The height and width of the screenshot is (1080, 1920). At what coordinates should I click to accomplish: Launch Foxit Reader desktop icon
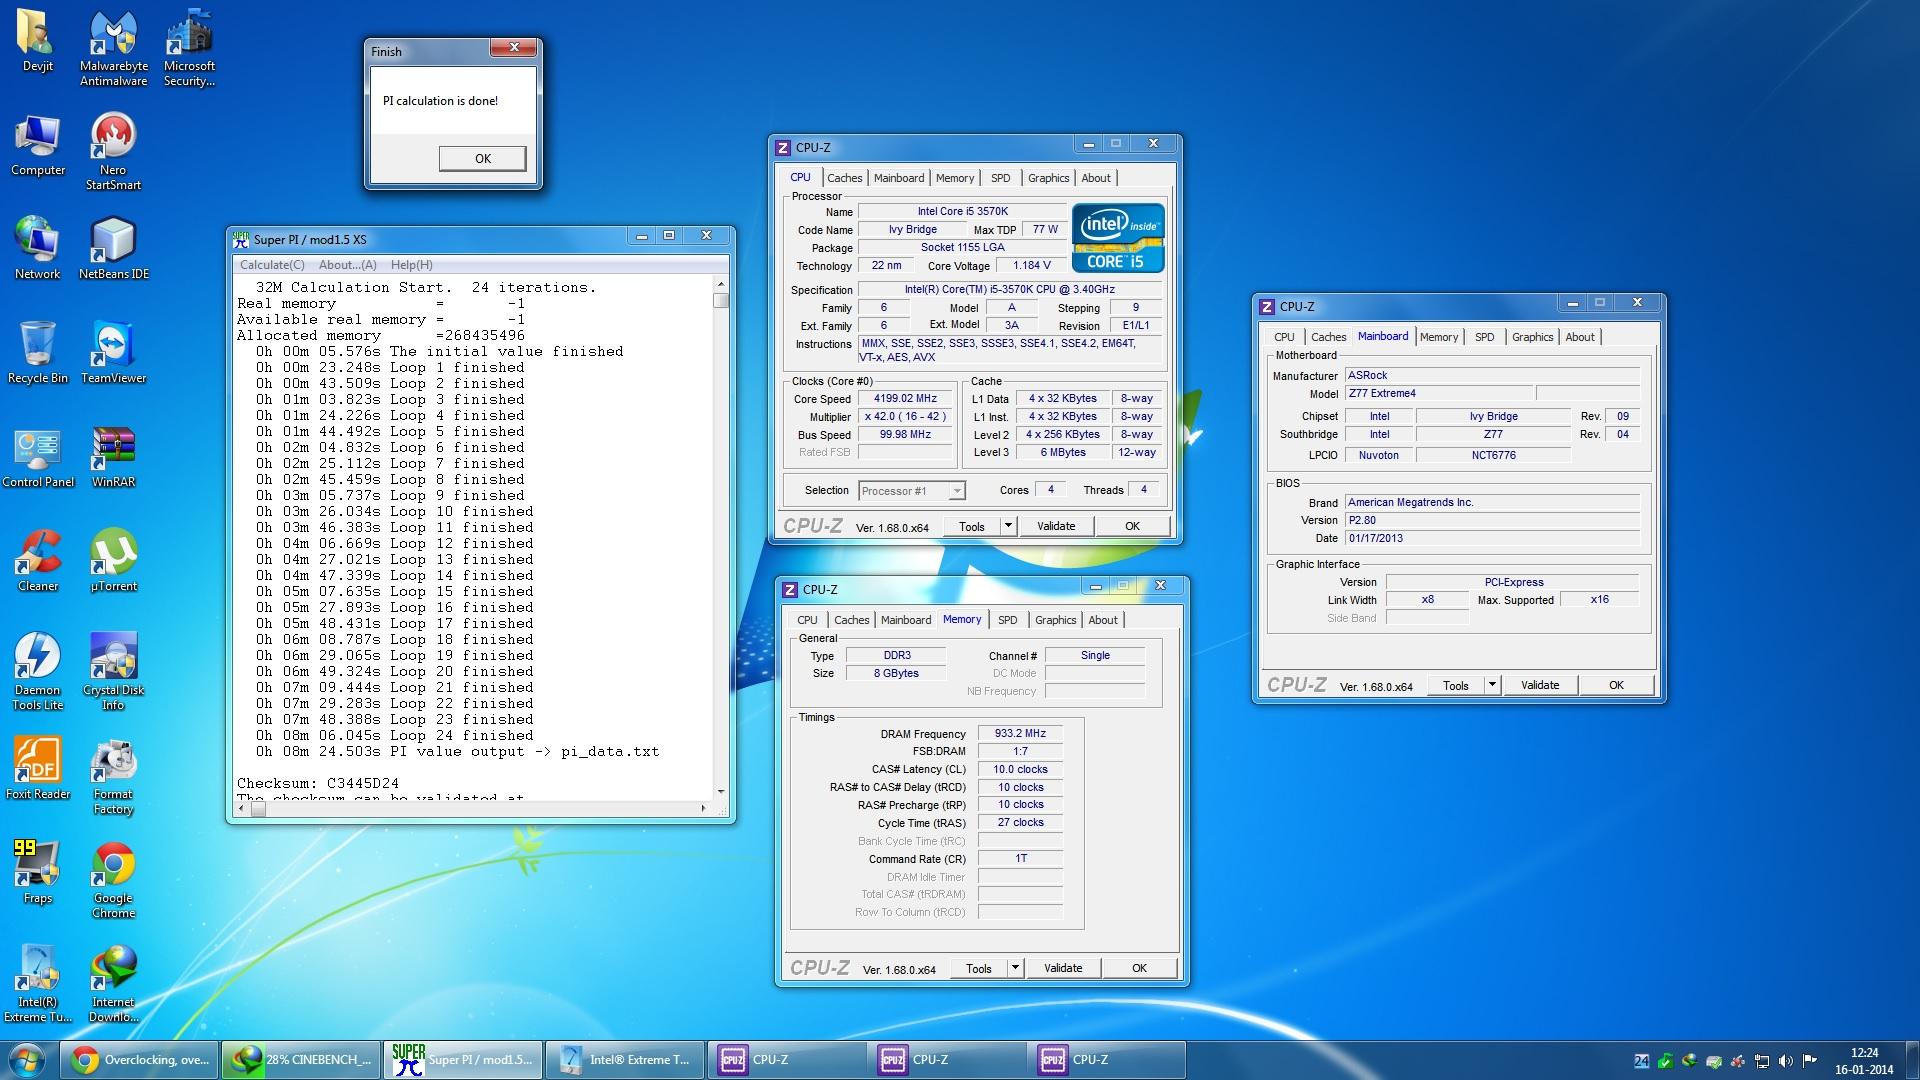(x=37, y=768)
